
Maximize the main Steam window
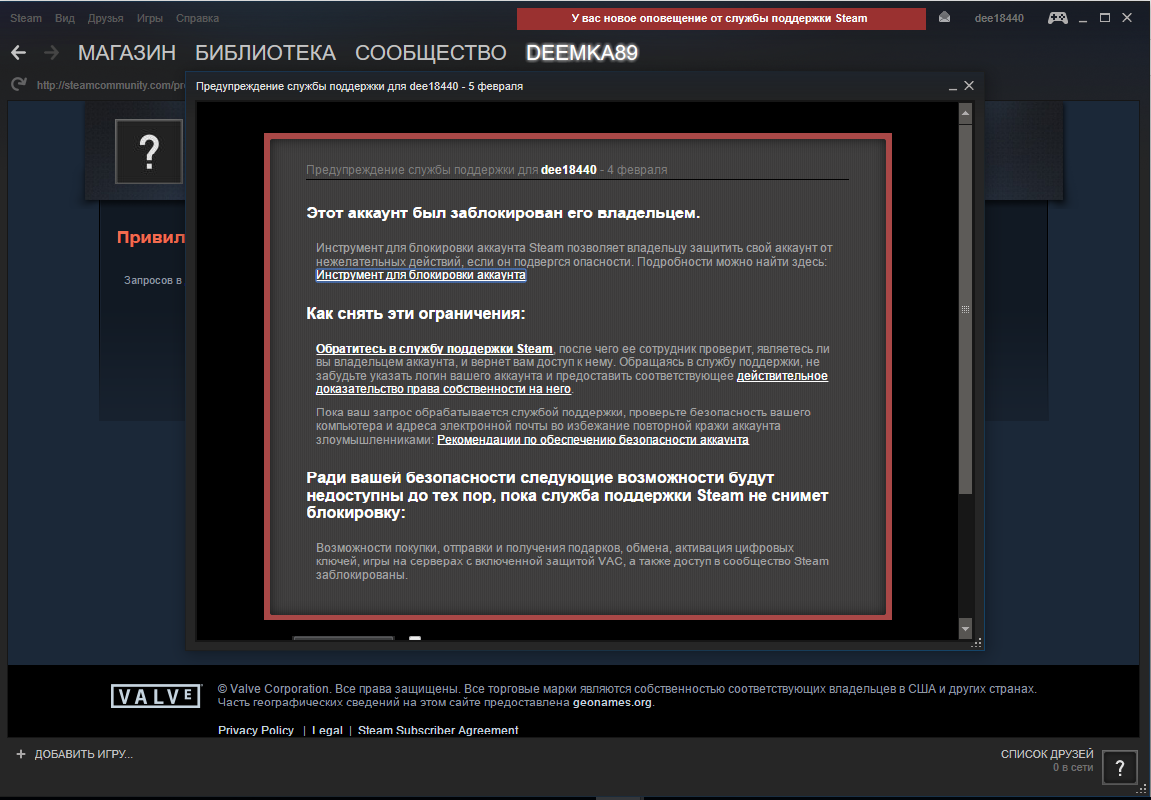pyautogui.click(x=1105, y=18)
